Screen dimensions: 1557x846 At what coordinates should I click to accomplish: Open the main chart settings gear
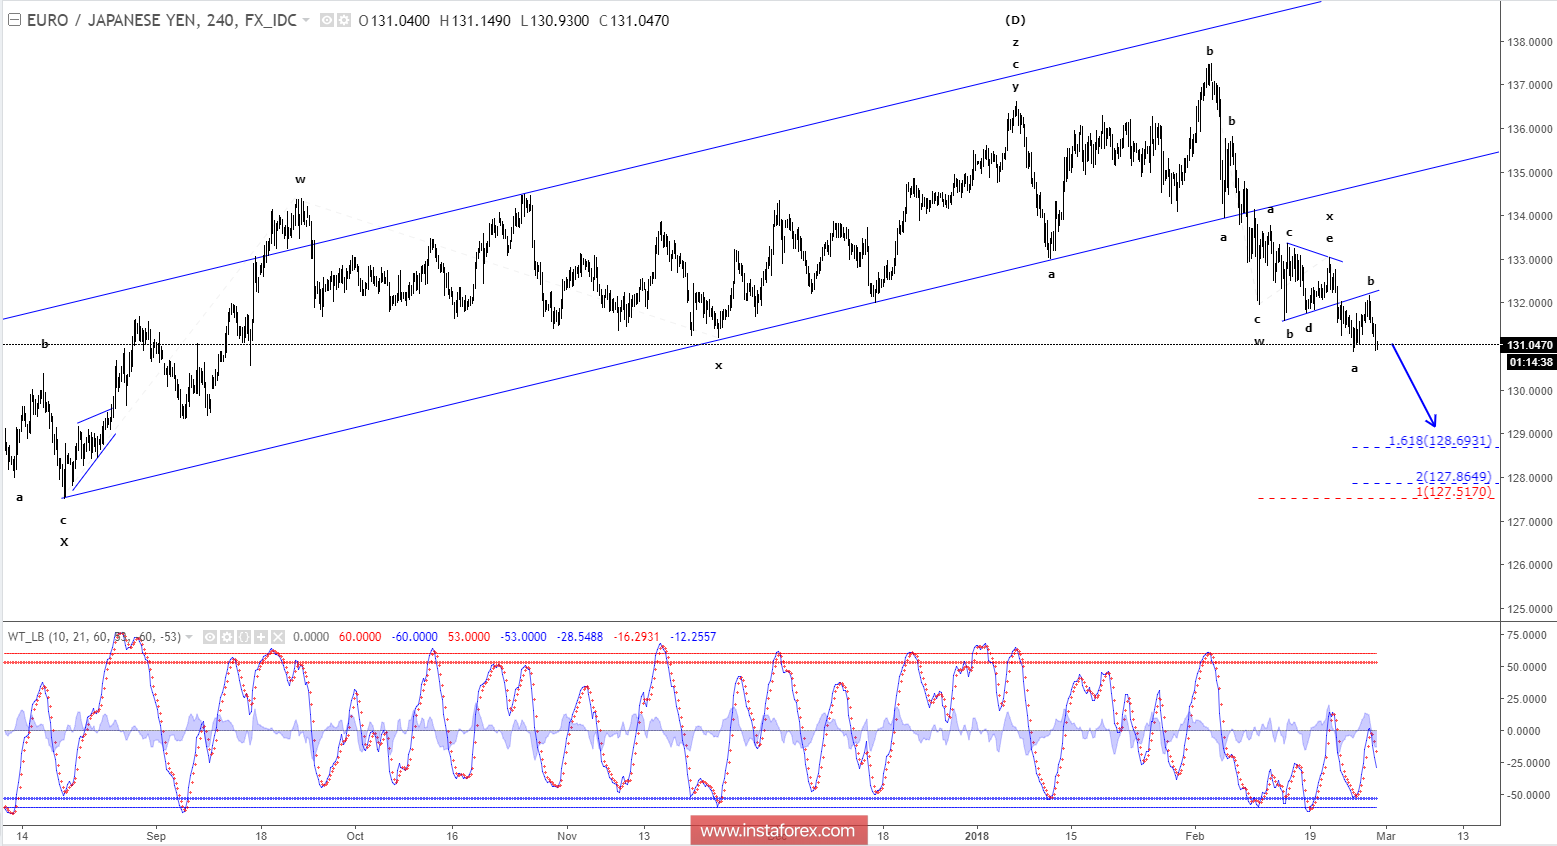[x=344, y=20]
